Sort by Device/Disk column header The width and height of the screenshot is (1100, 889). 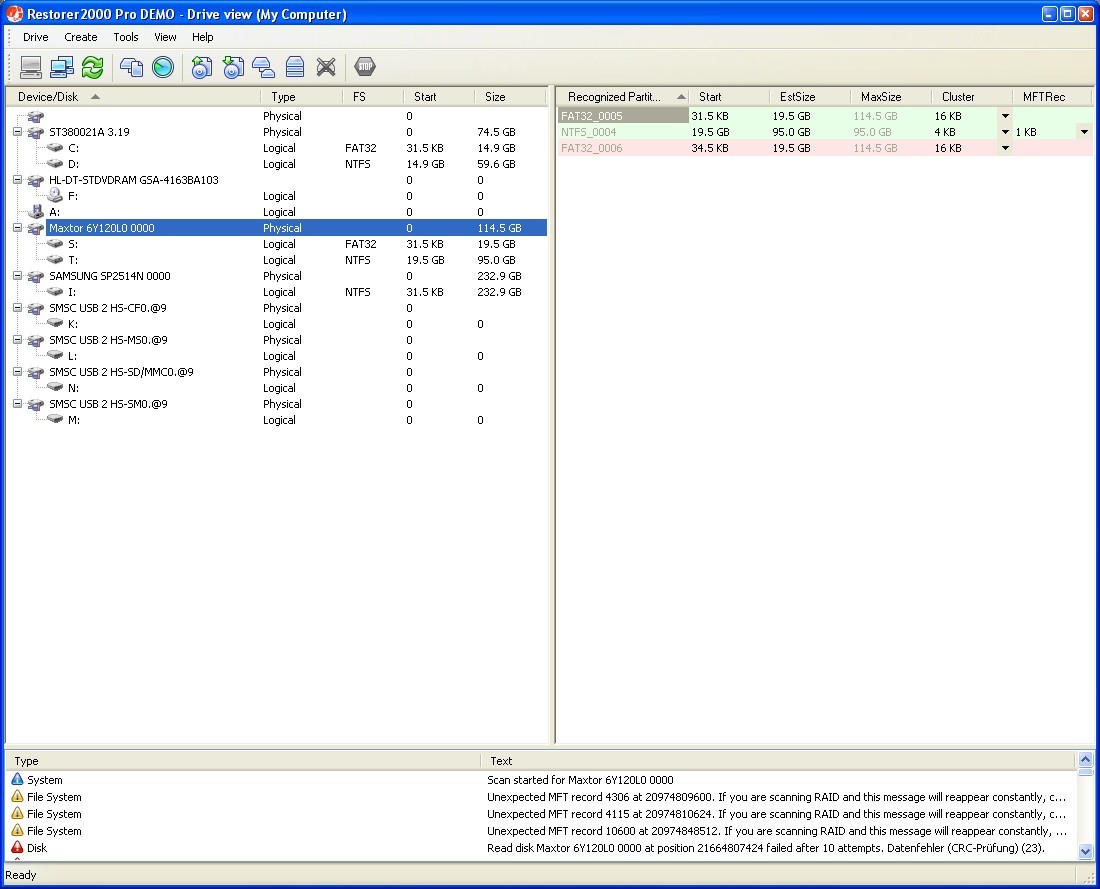[133, 97]
